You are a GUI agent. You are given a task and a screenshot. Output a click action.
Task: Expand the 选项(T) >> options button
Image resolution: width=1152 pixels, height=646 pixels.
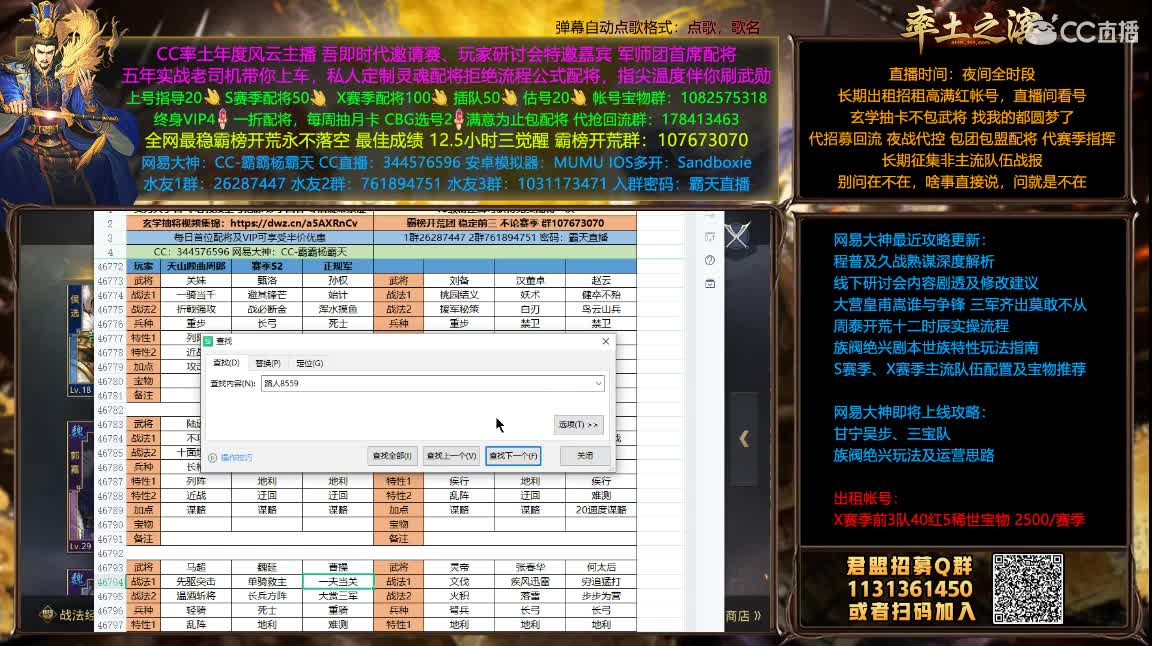click(x=578, y=424)
